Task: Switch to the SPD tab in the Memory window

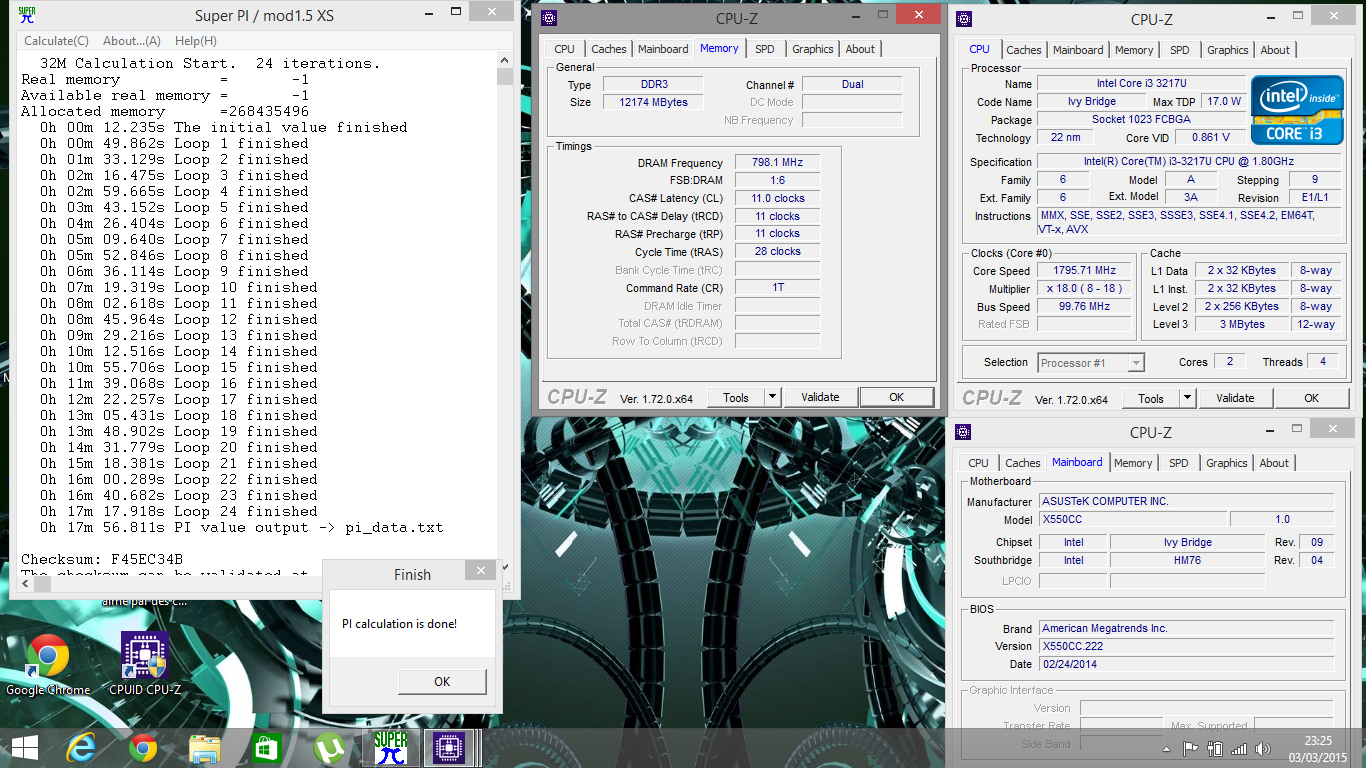Action: [765, 49]
